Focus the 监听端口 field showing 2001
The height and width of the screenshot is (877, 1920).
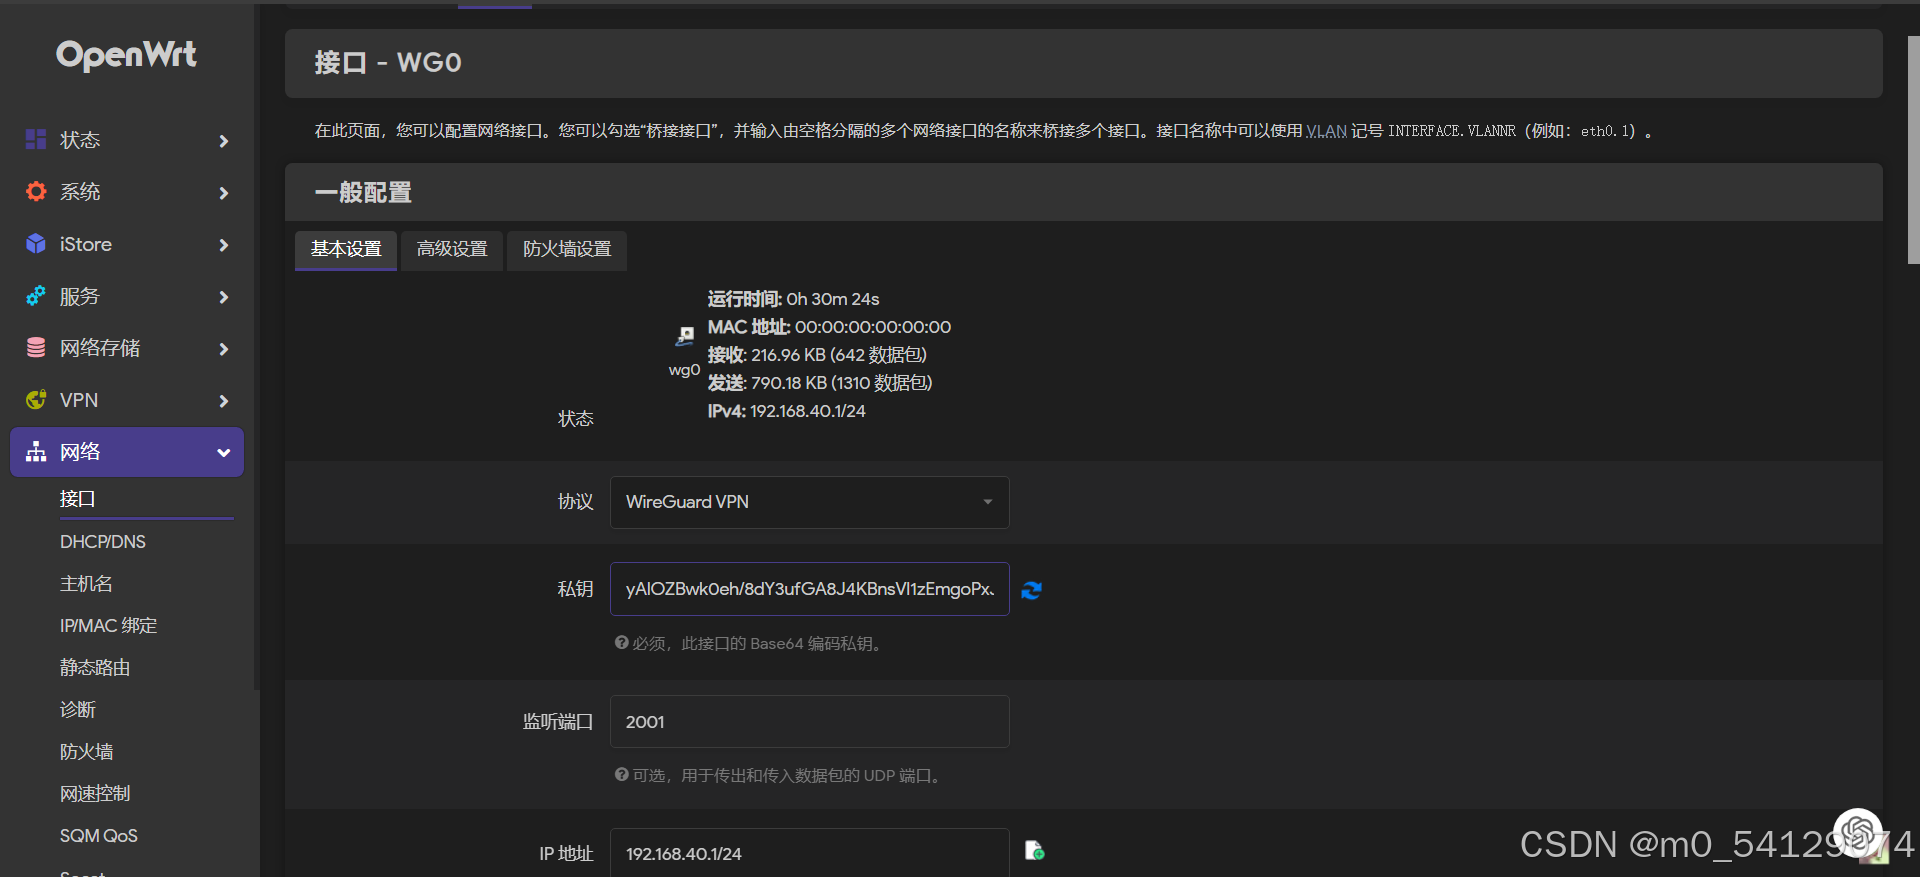[810, 721]
